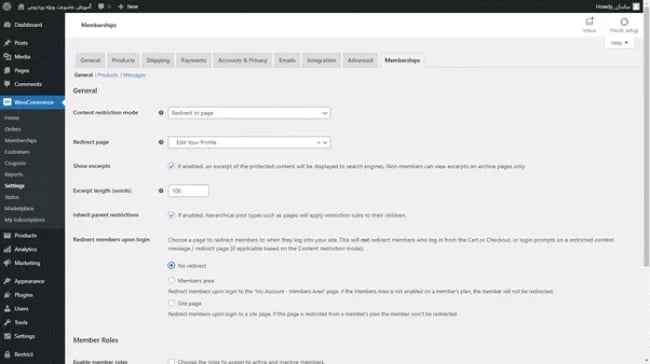Open the Restrict lock icon in sidebar

[x=7, y=354]
